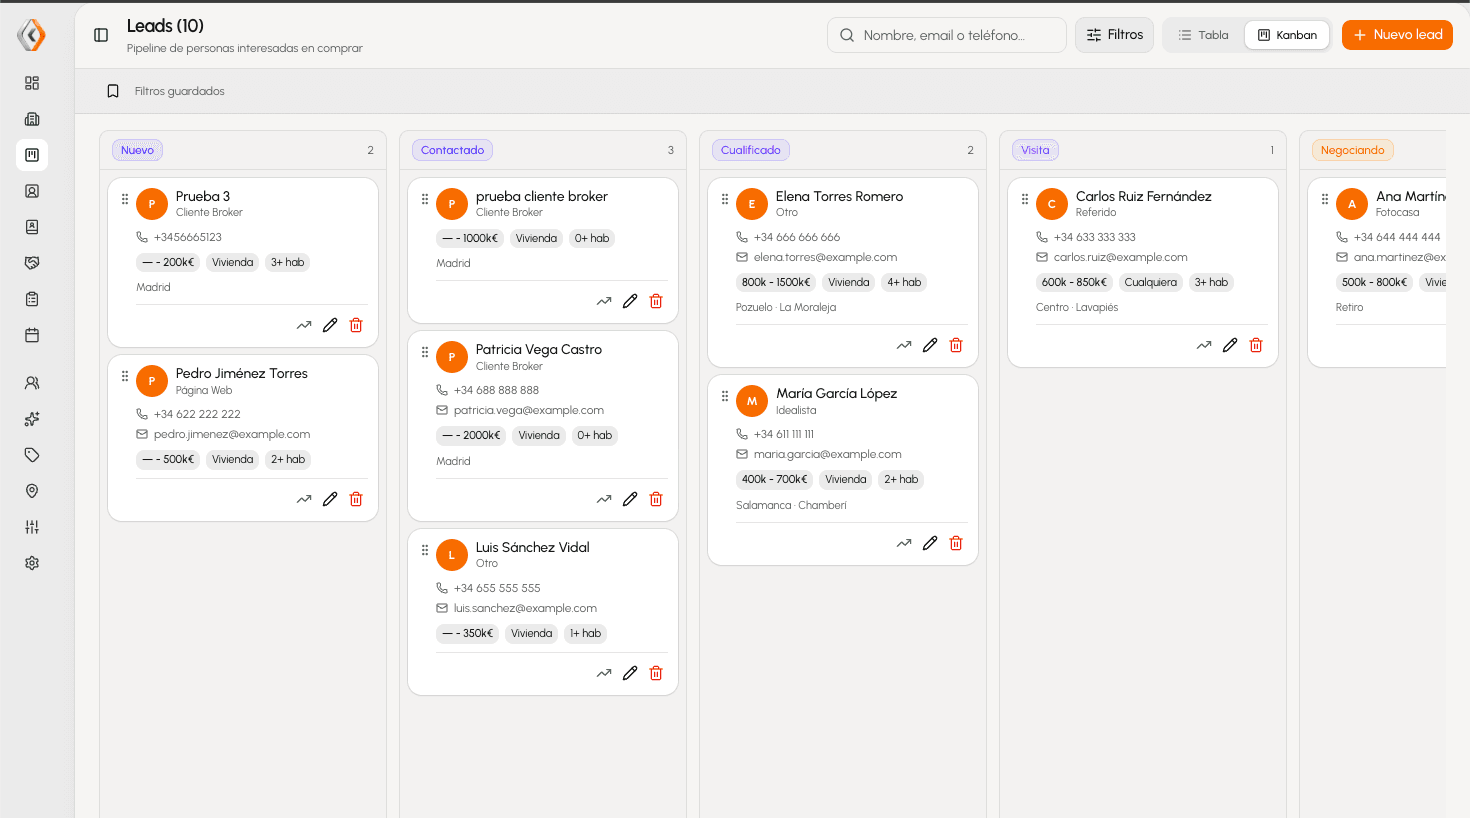
Task: Delete the Carlos Ruiz Fernández lead
Action: coord(1256,345)
